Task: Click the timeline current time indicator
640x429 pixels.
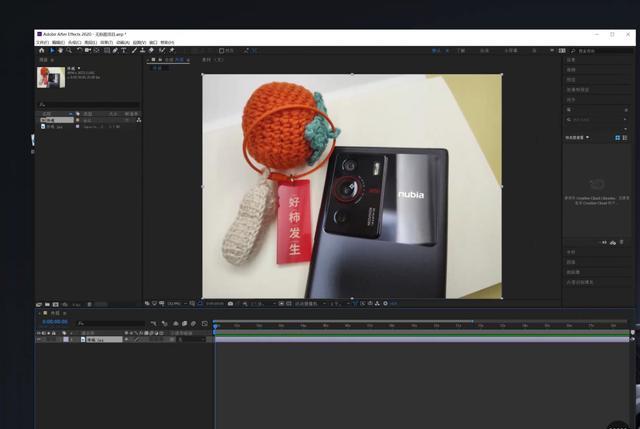Action: coord(215,325)
